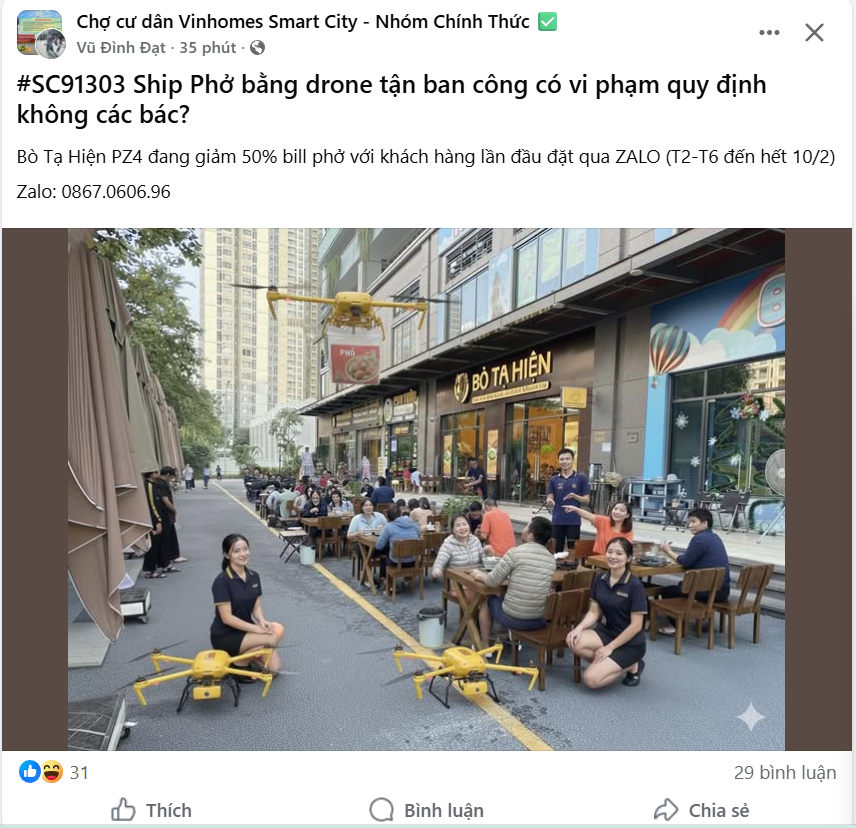The height and width of the screenshot is (828, 856).
Task: Open the three-dots post options menu
Action: coord(769,33)
